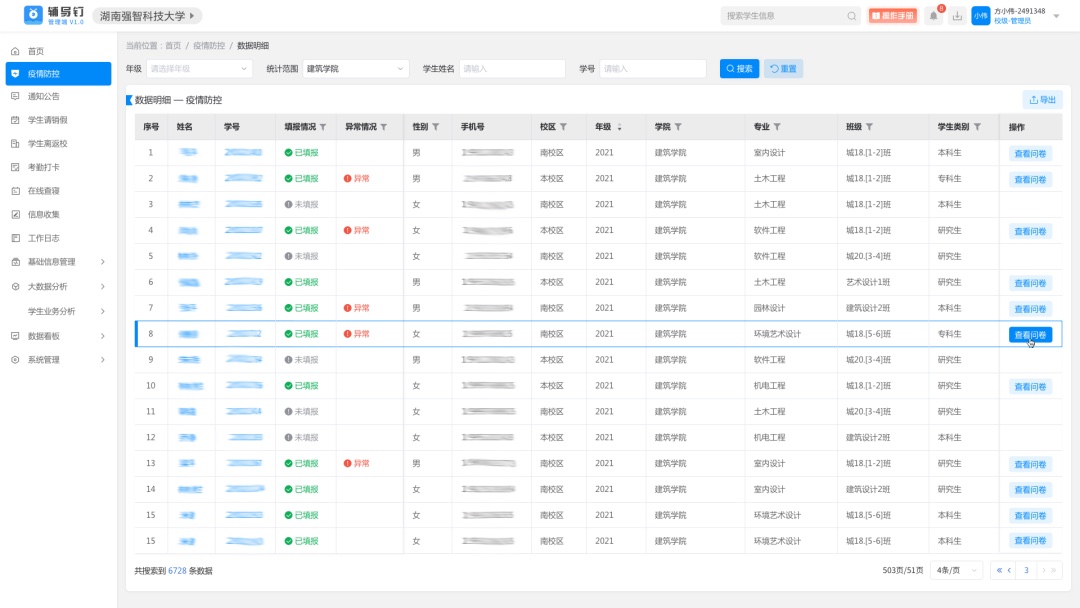Click the 首页 home icon in sidebar

click(15, 51)
